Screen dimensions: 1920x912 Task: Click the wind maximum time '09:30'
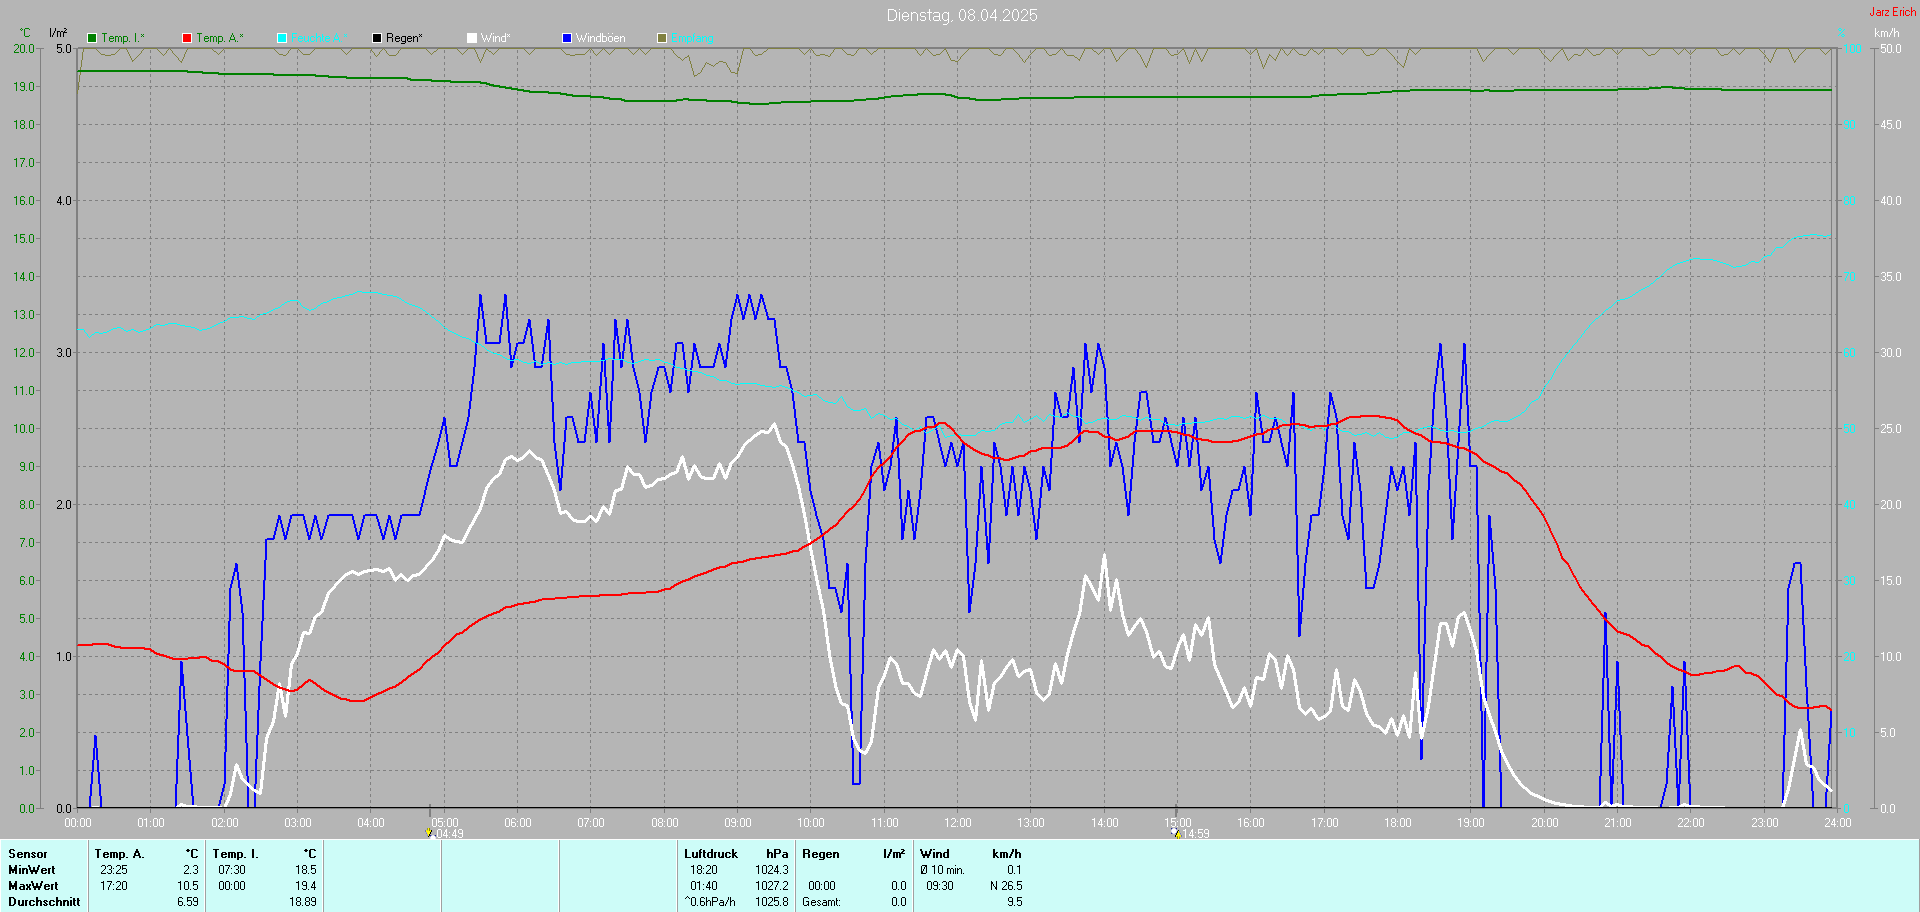pos(940,886)
